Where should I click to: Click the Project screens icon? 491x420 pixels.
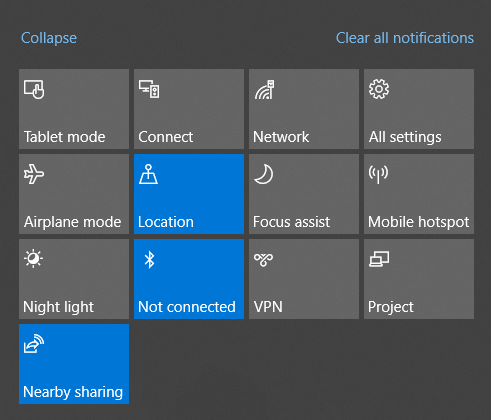pos(379,259)
